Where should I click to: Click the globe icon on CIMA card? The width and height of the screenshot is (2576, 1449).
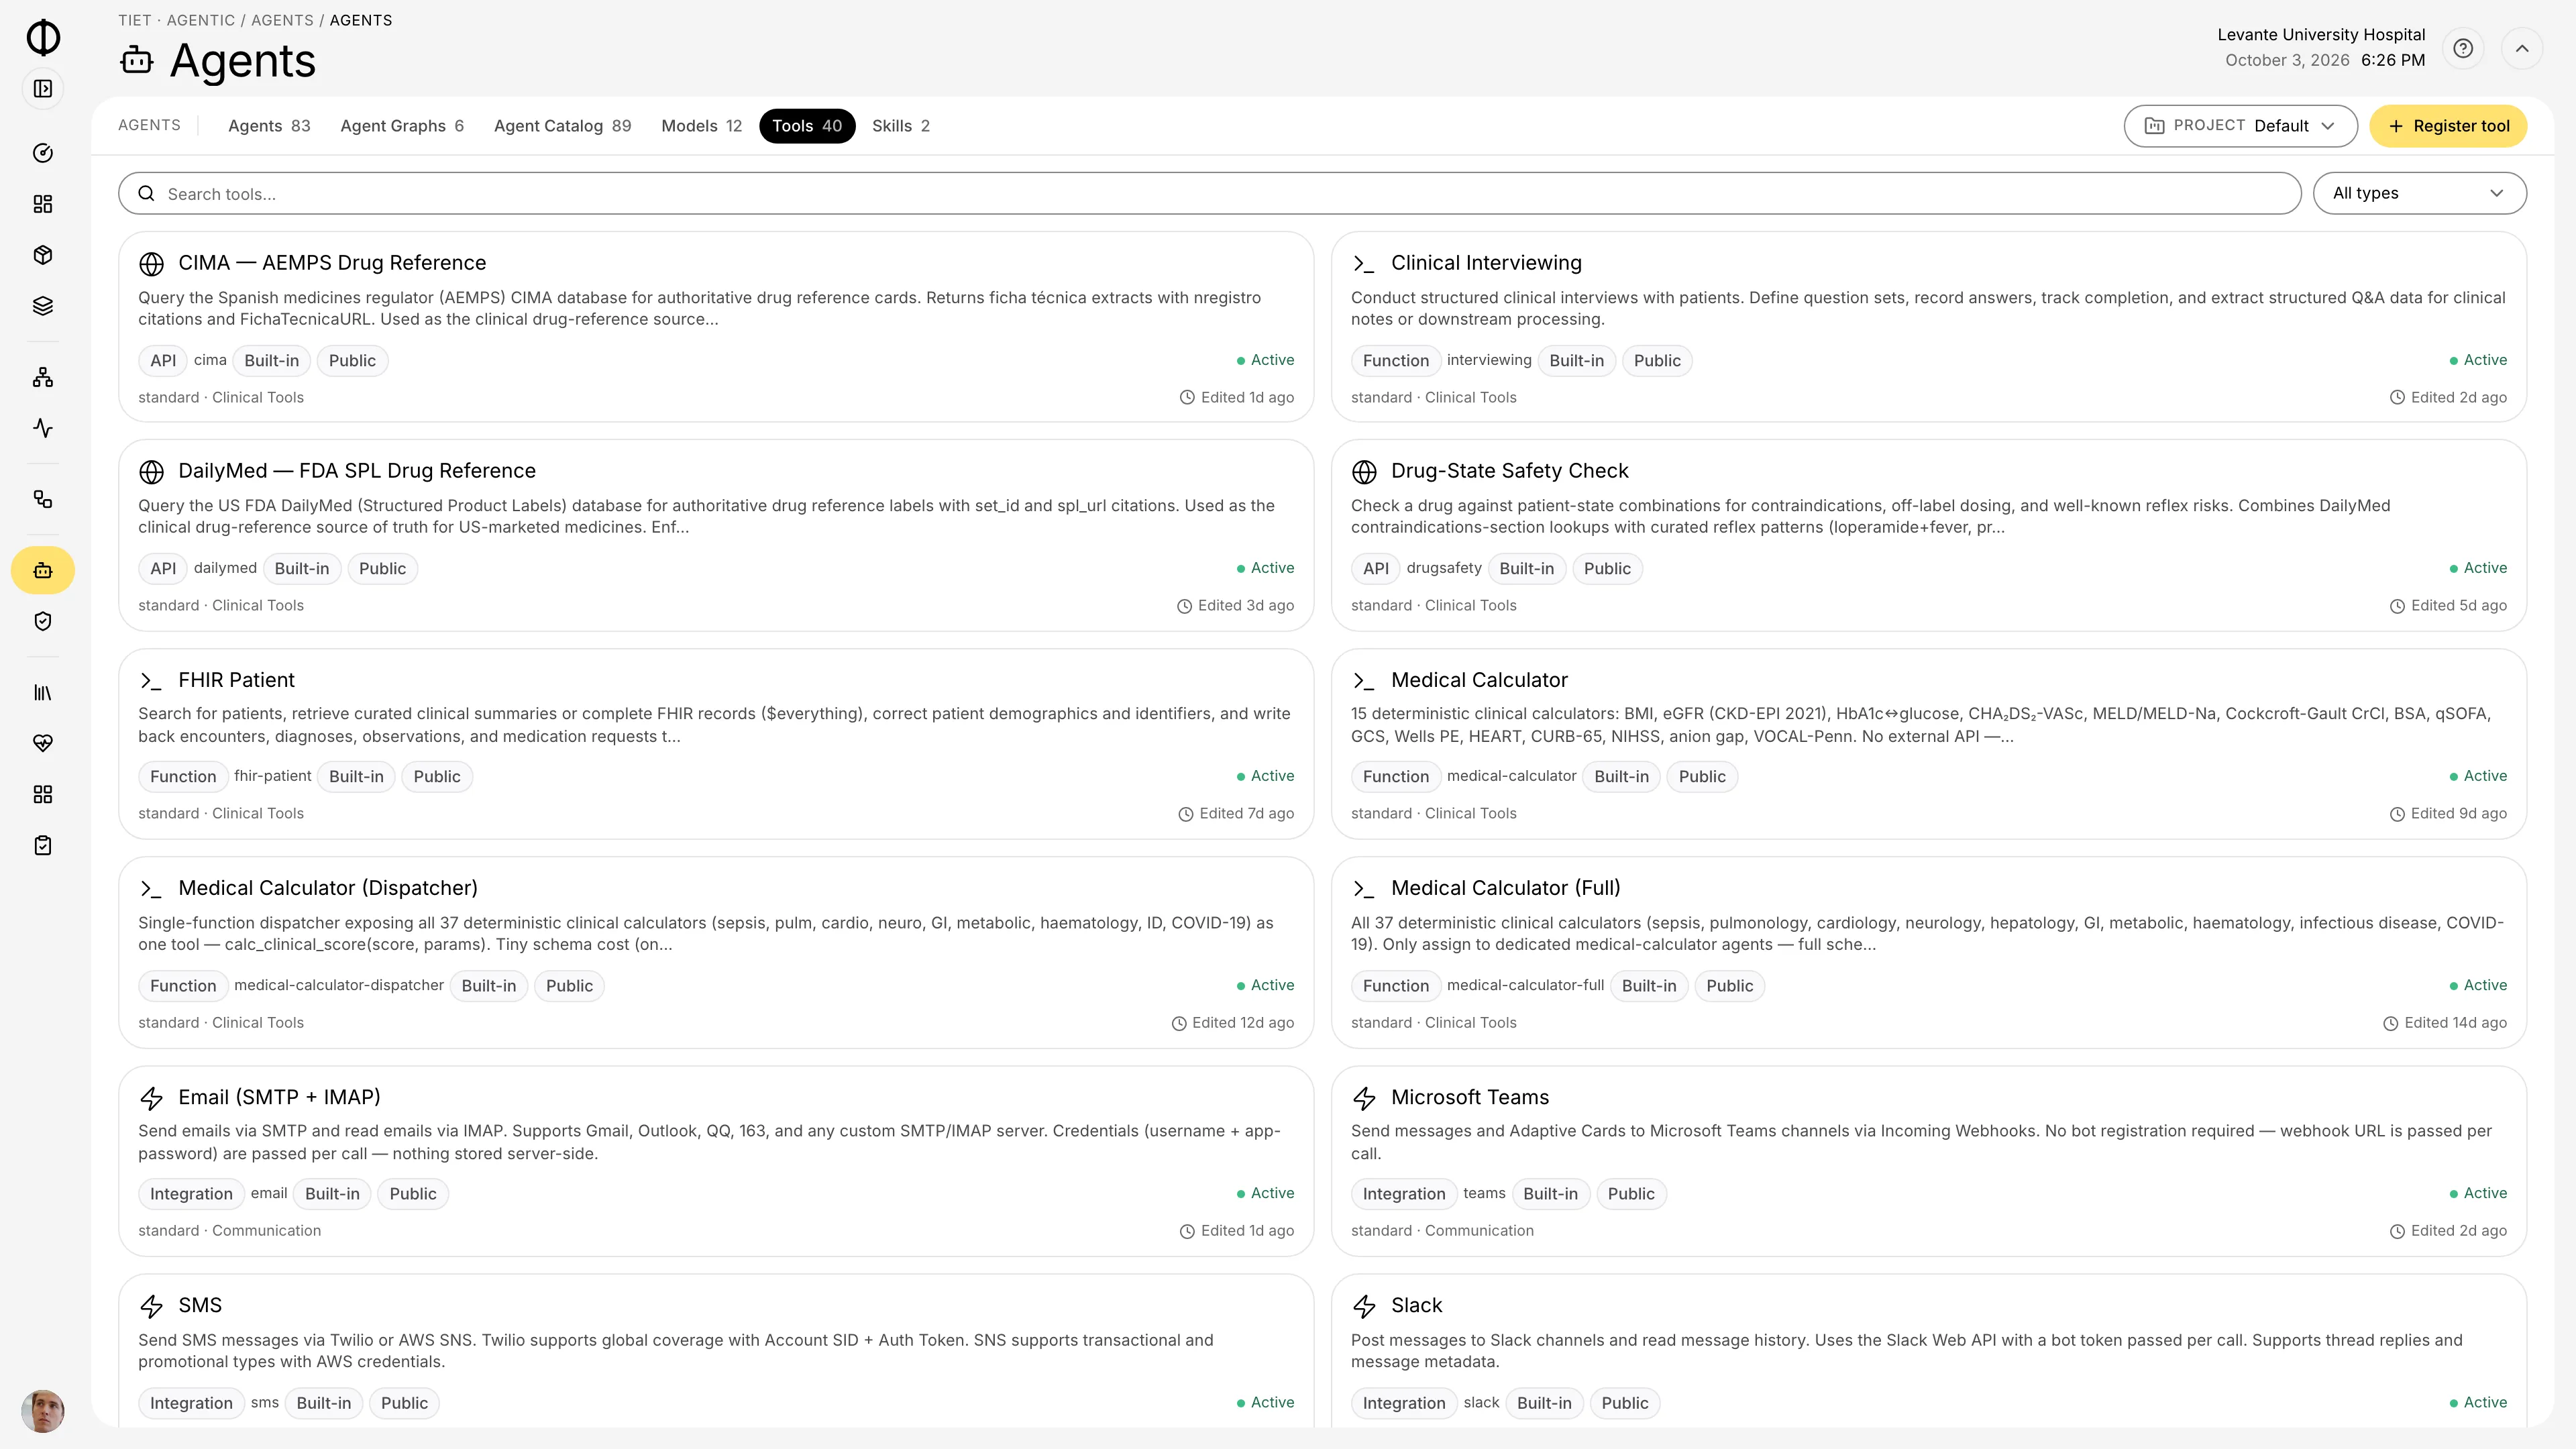click(x=151, y=264)
